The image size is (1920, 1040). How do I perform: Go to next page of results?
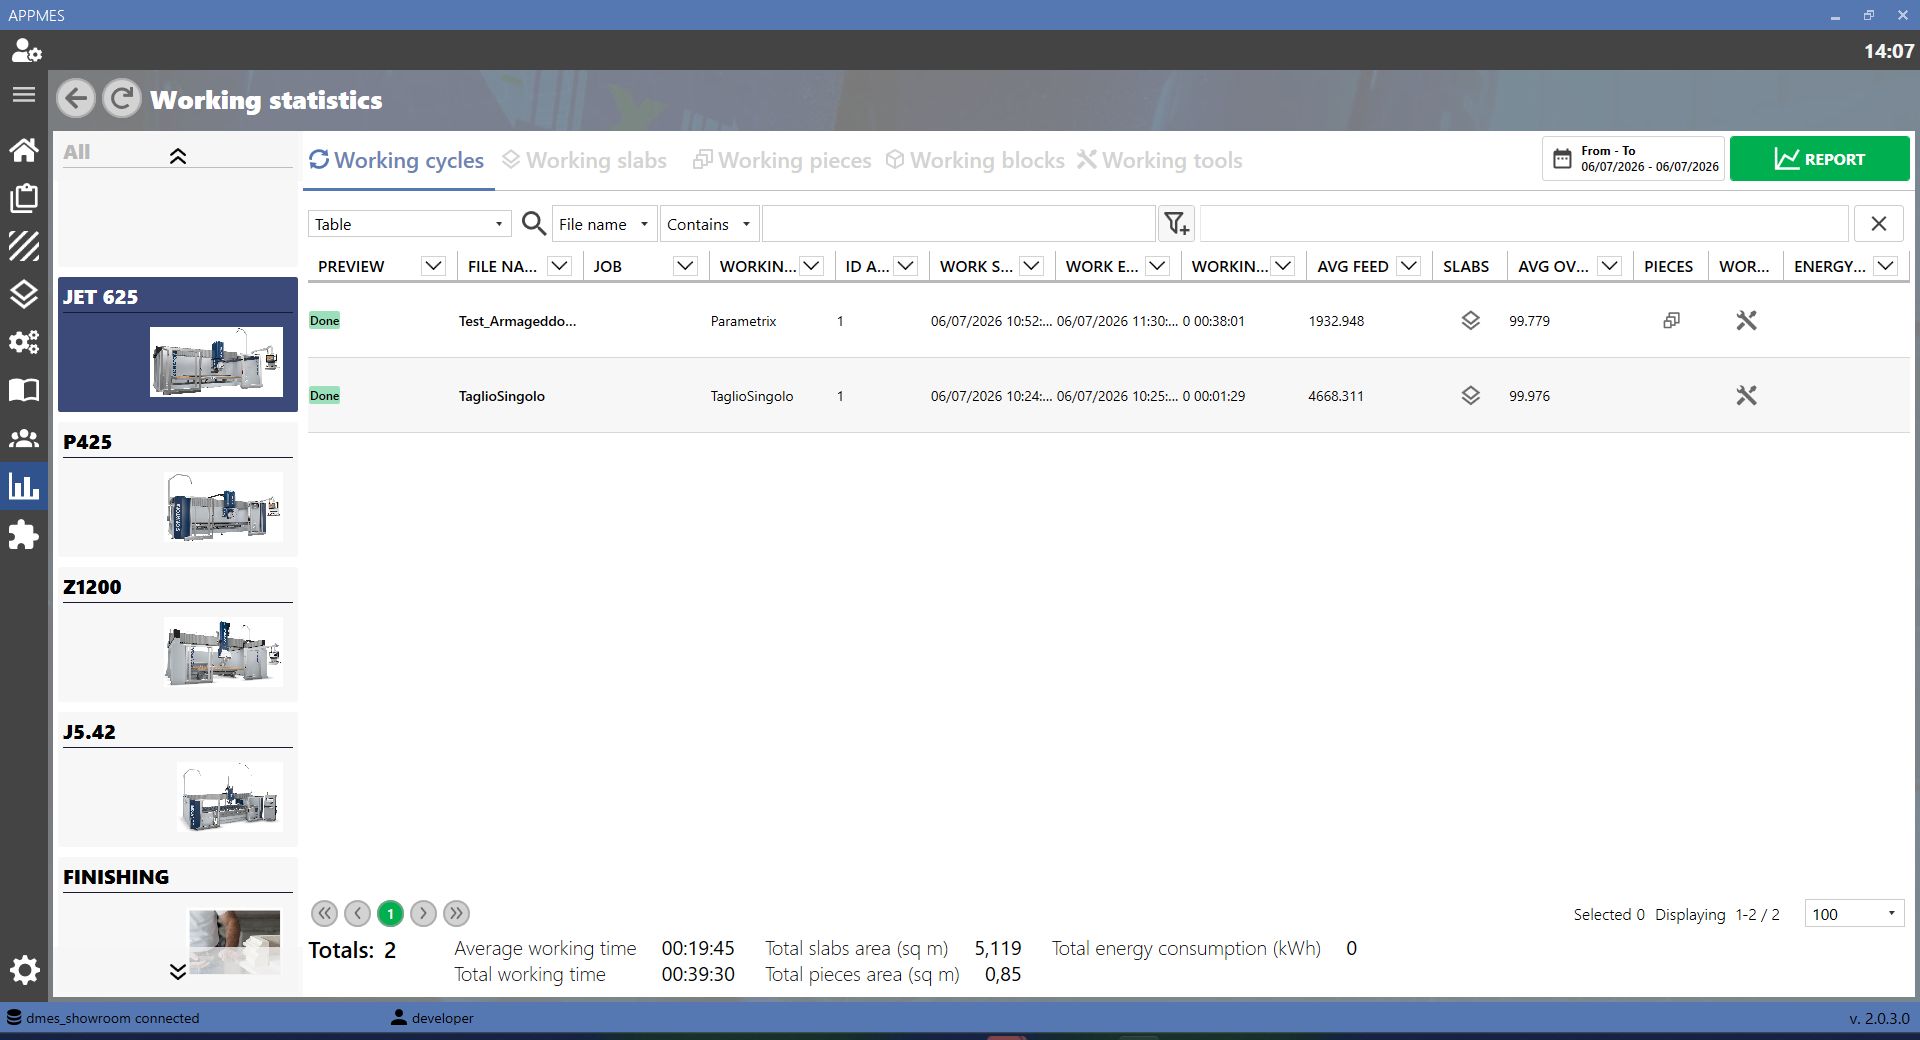423,913
